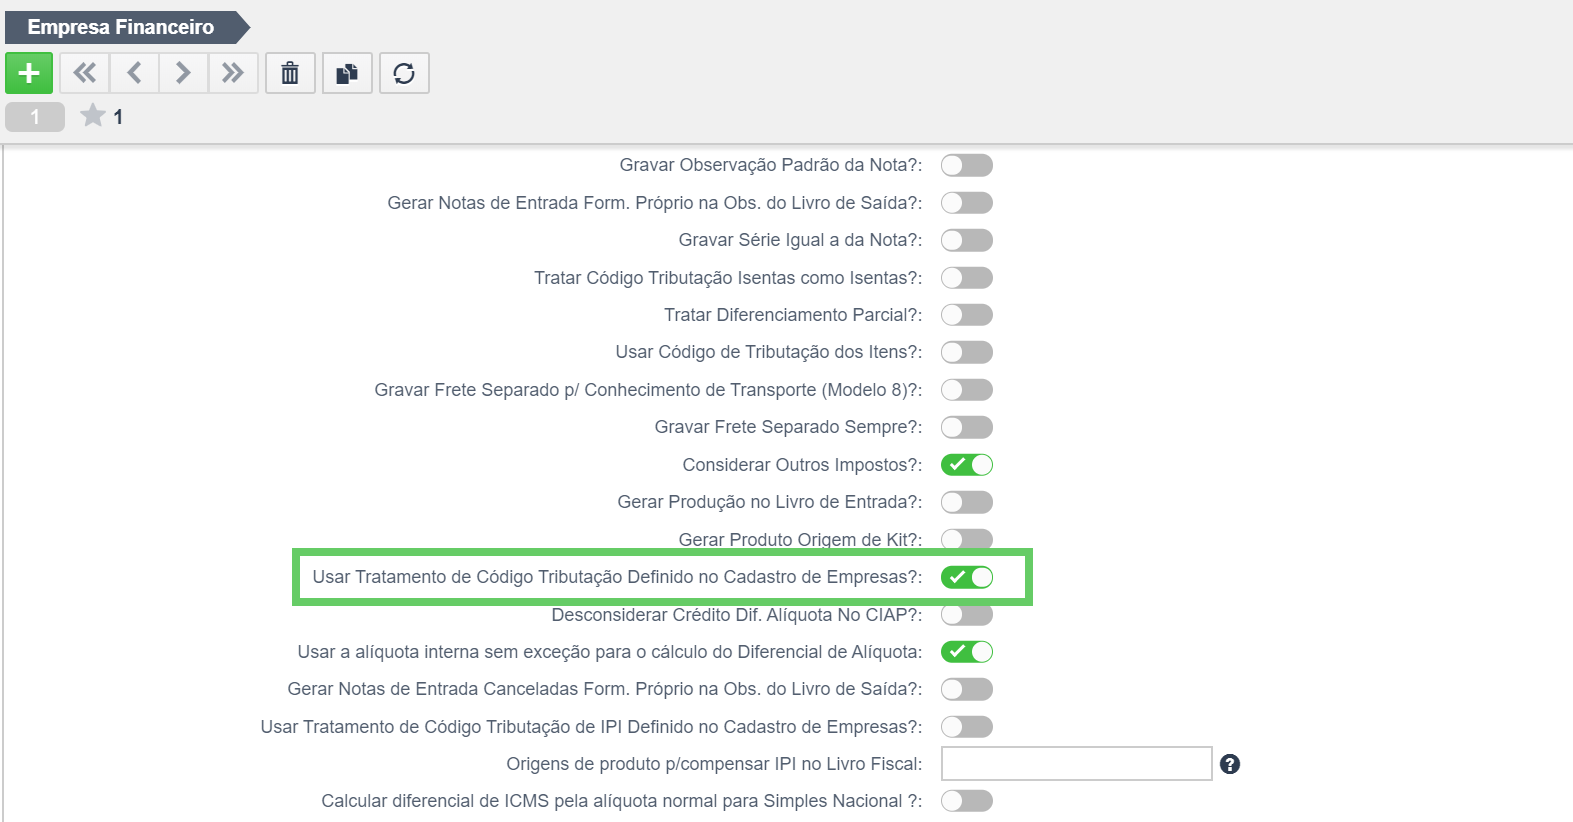Viewport: 1573px width, 822px height.
Task: Click the green add new record button
Action: point(29,73)
